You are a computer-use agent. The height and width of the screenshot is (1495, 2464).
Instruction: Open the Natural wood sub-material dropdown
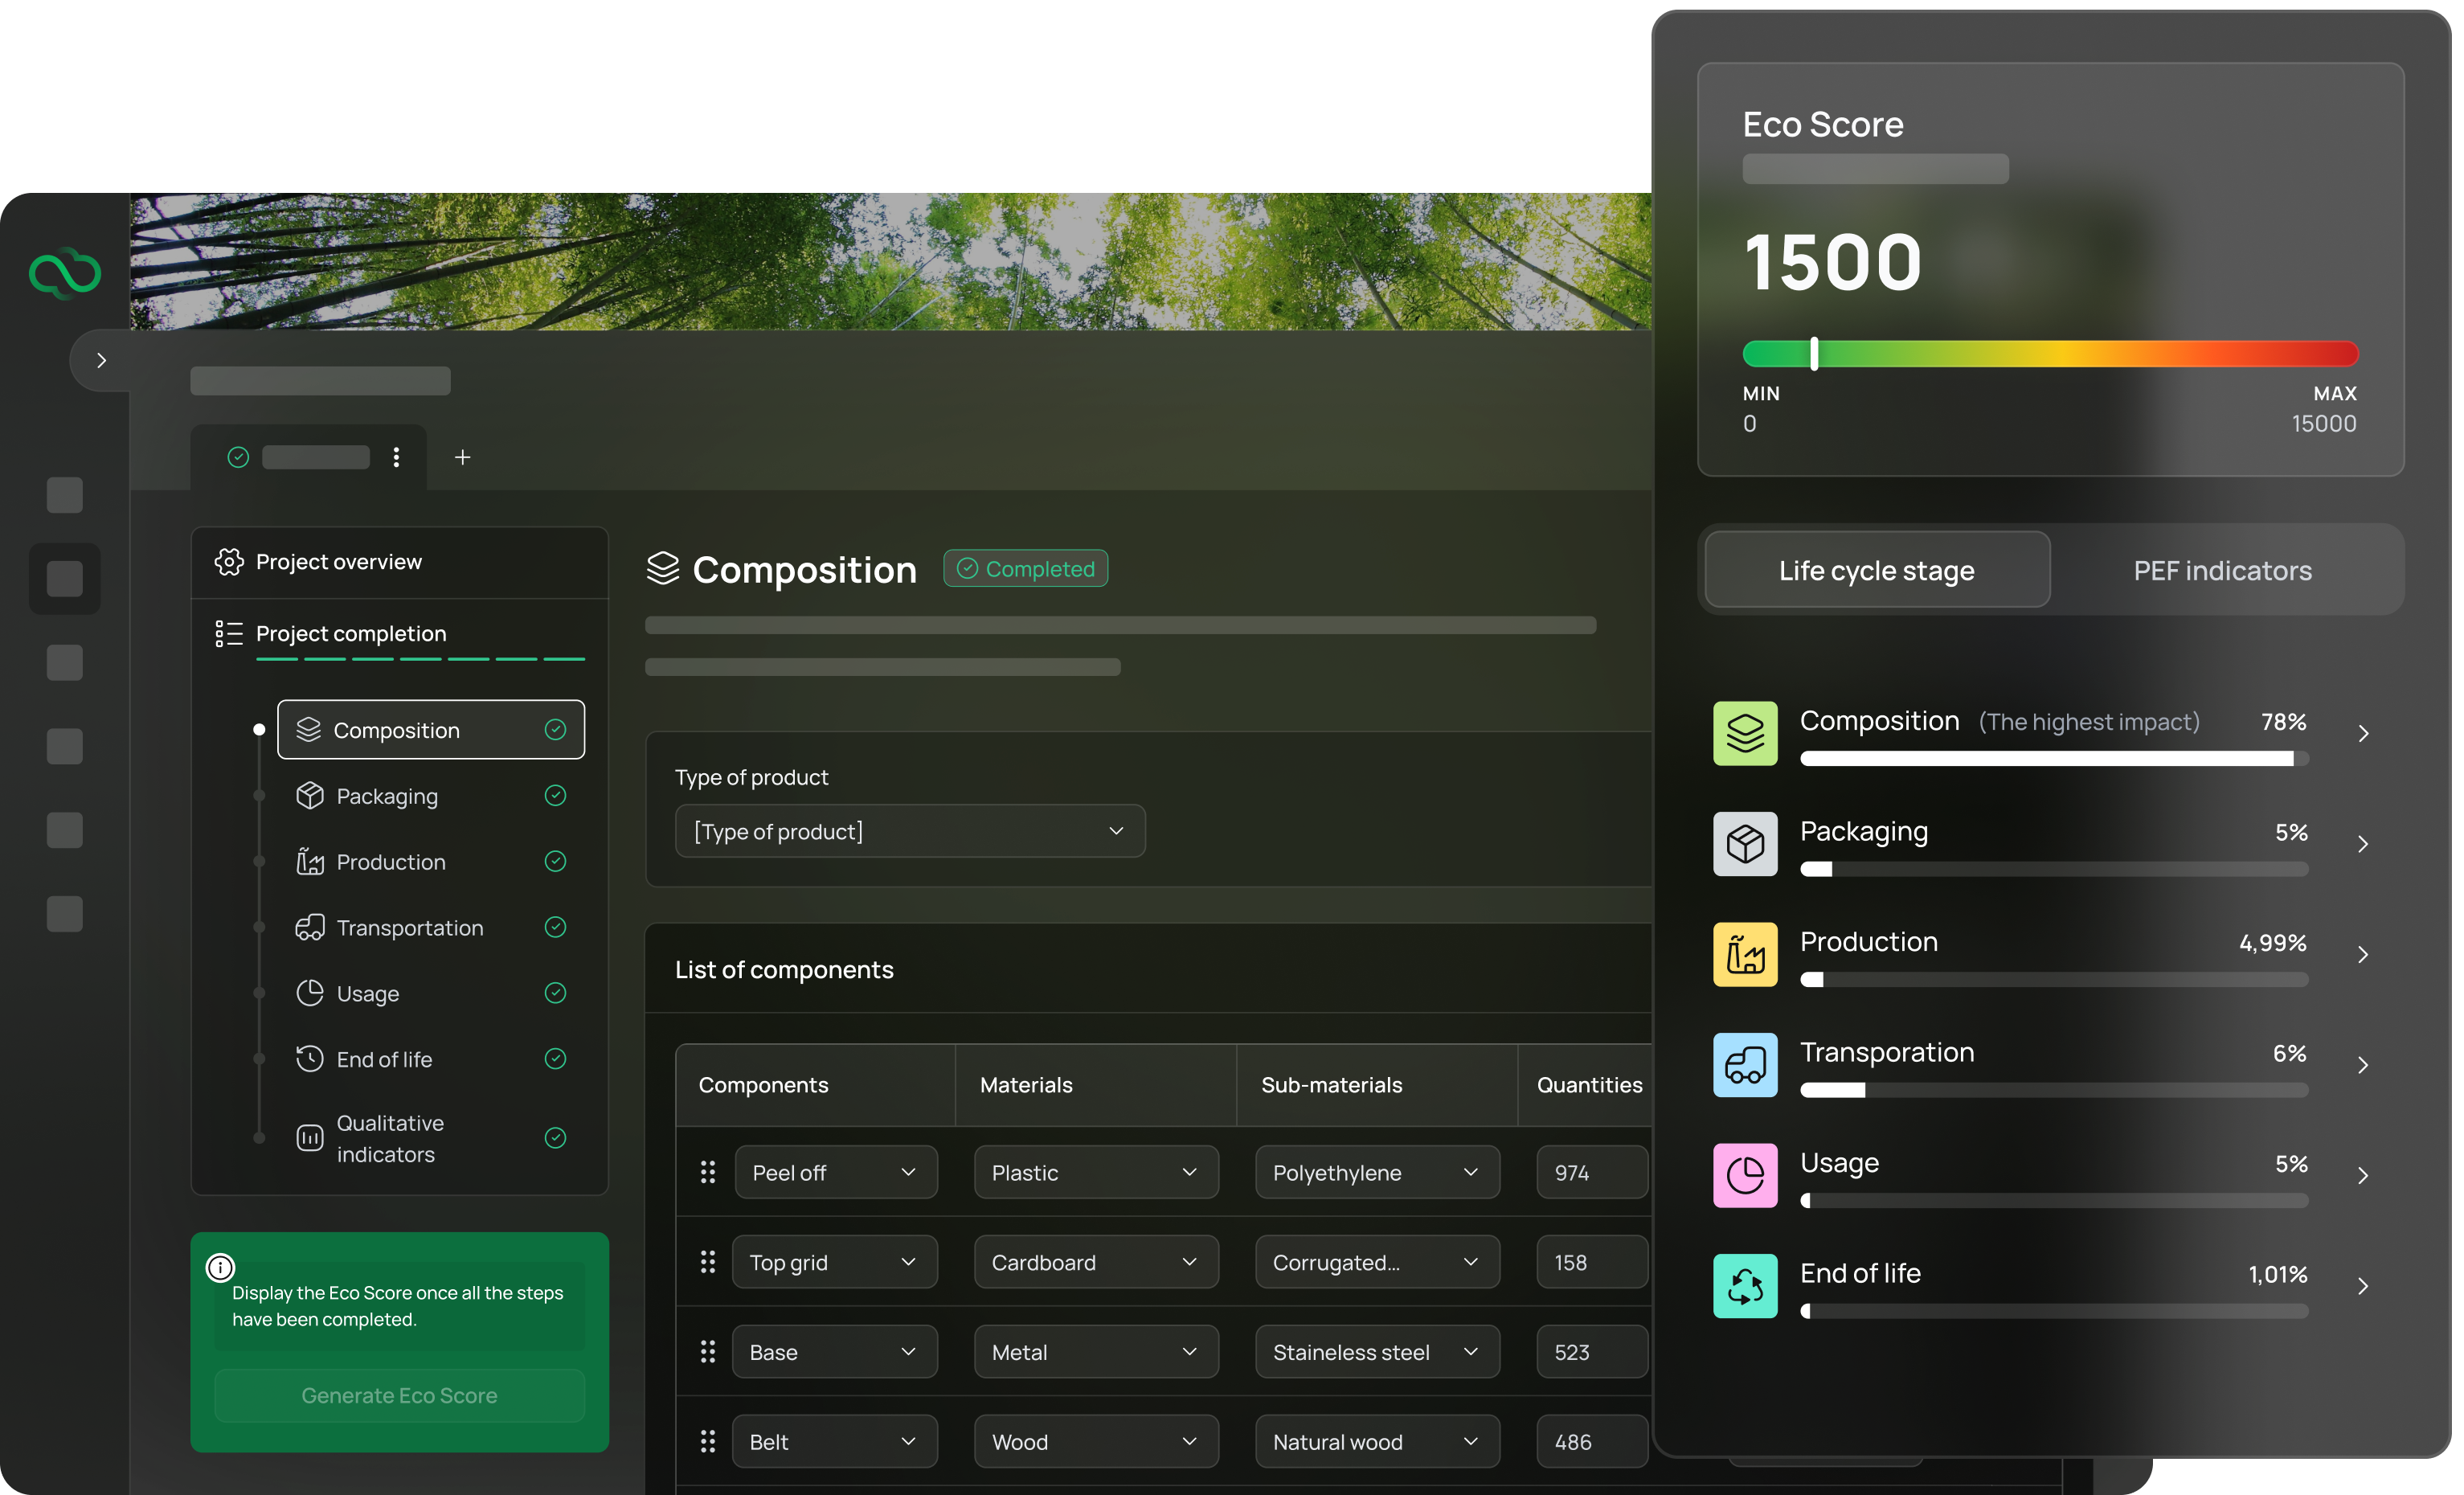coord(1377,1442)
